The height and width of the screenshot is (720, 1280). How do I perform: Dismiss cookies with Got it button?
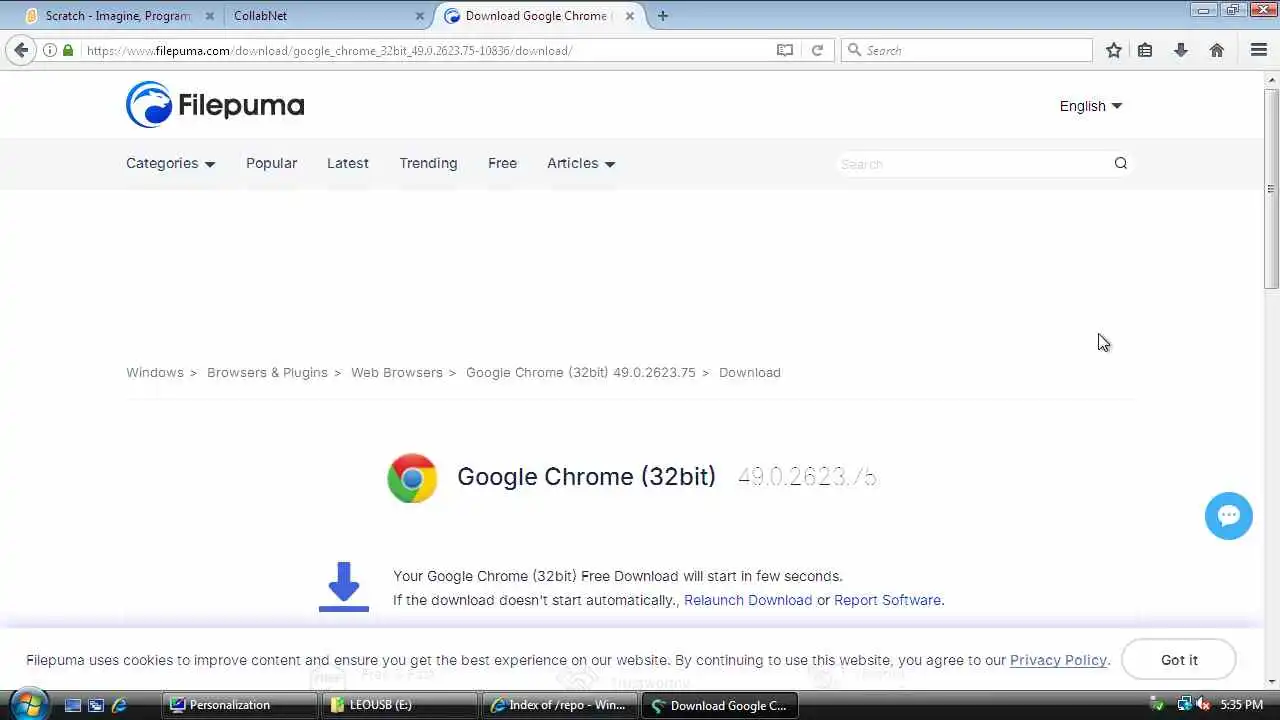click(1179, 660)
